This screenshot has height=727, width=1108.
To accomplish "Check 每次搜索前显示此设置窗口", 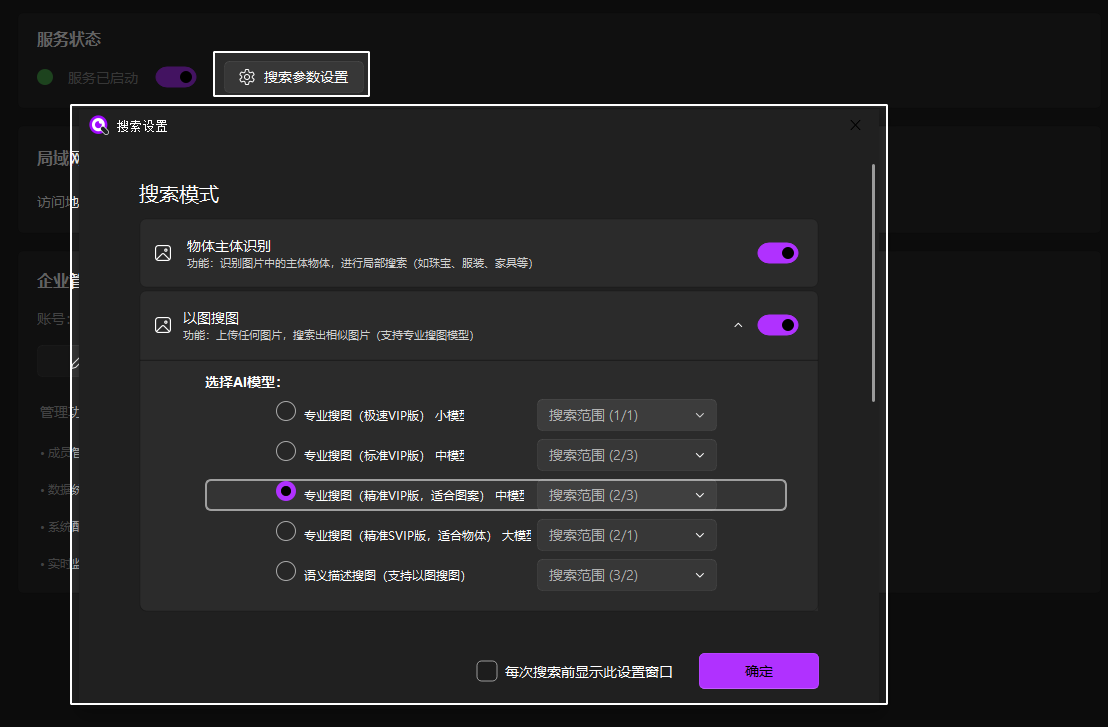I will coord(487,671).
